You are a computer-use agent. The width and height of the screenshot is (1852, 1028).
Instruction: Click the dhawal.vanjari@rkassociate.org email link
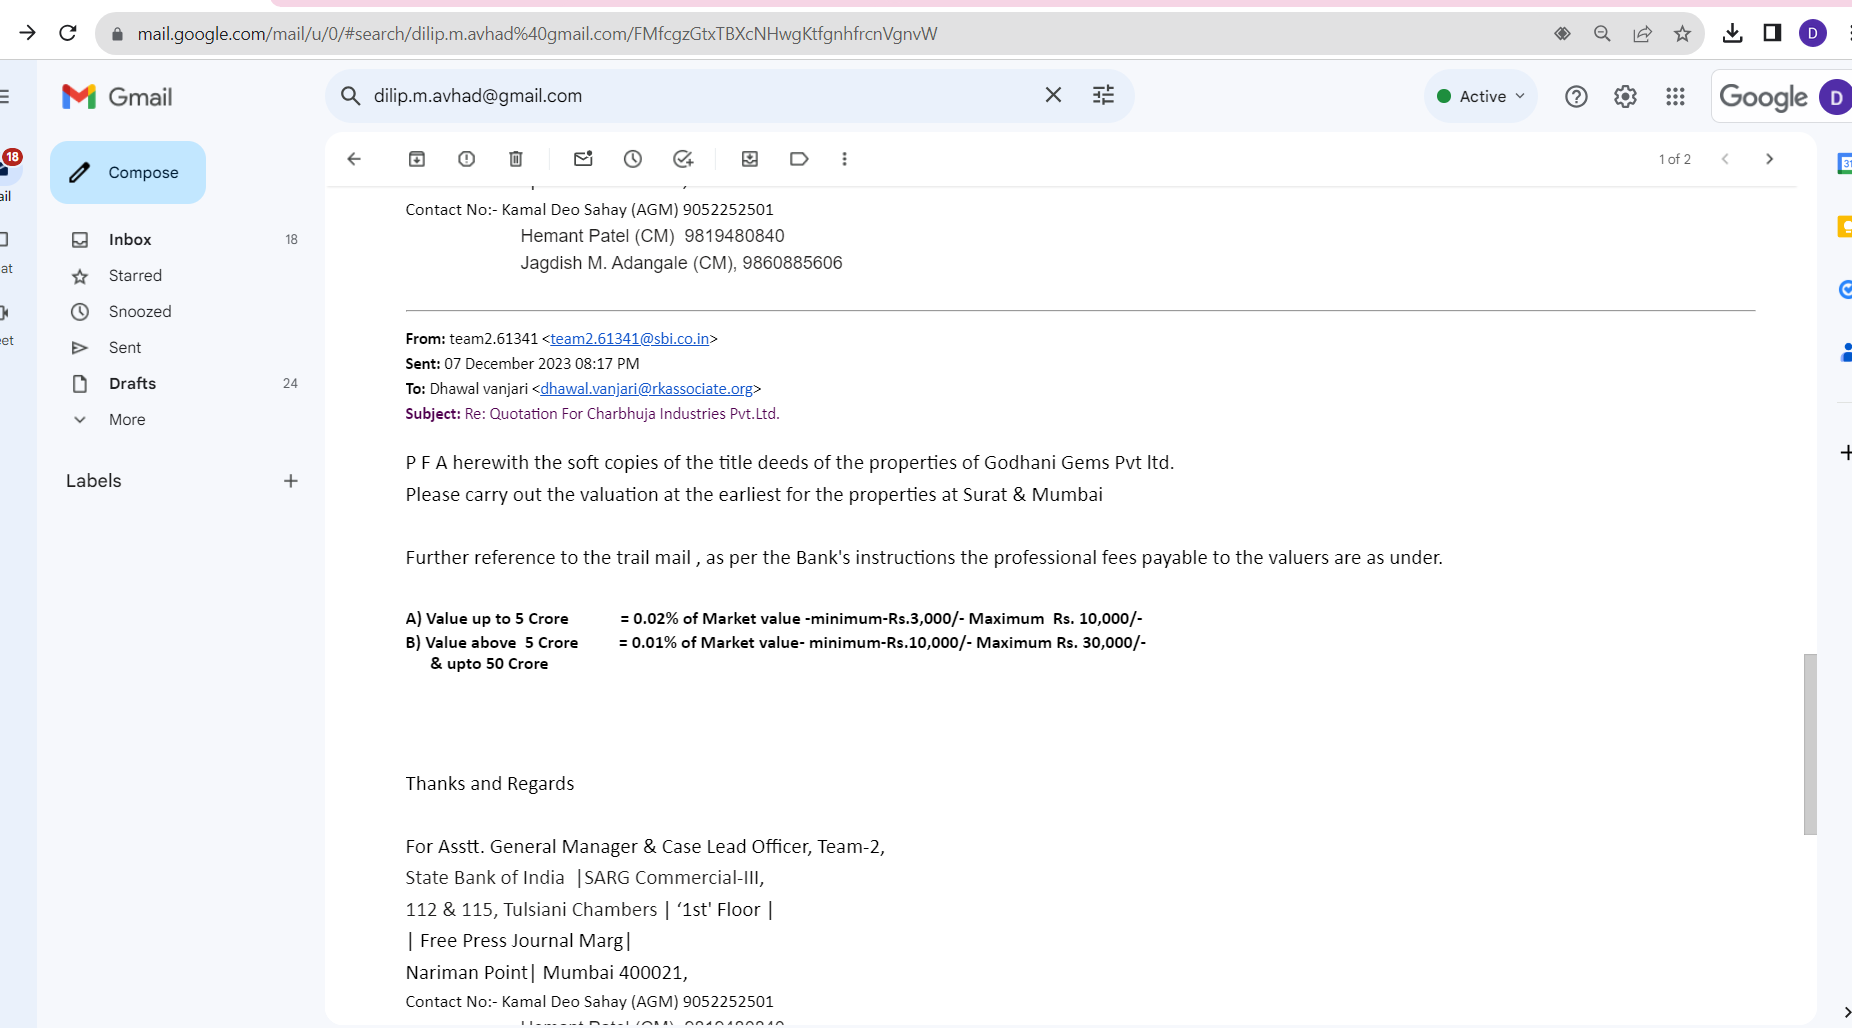[646, 389]
